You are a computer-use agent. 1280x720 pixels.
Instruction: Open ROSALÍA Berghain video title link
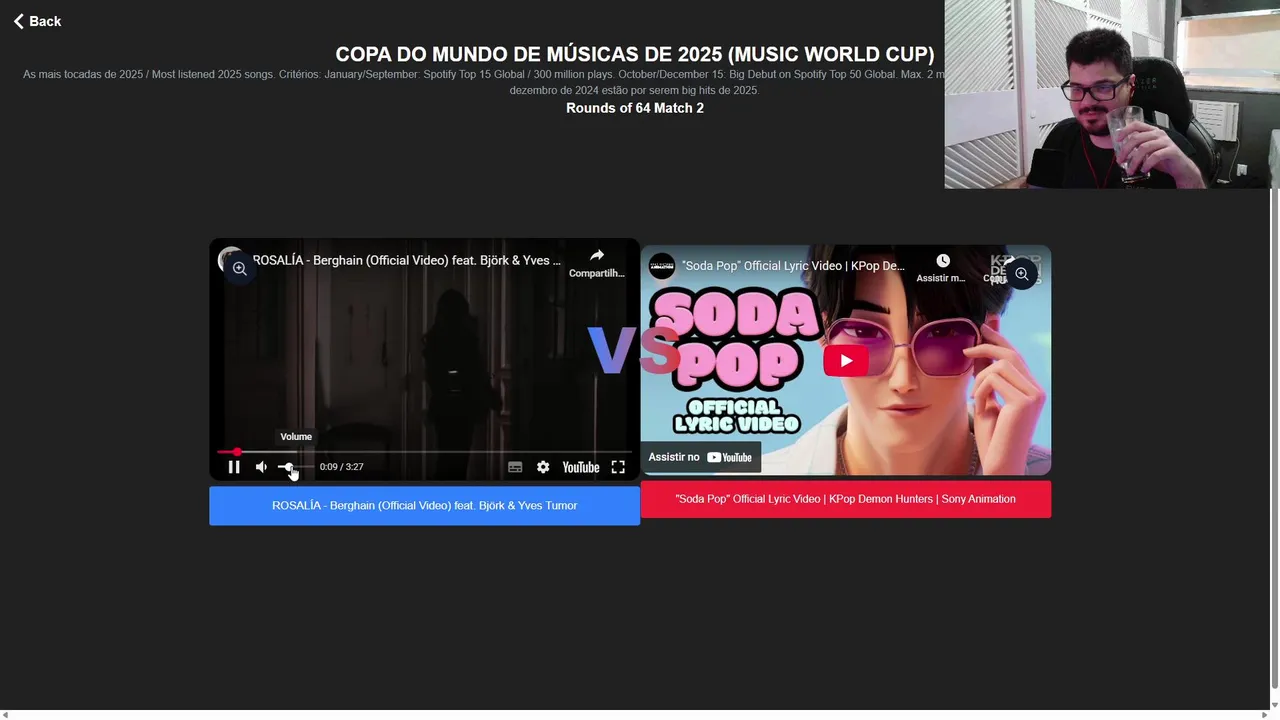tap(406, 260)
